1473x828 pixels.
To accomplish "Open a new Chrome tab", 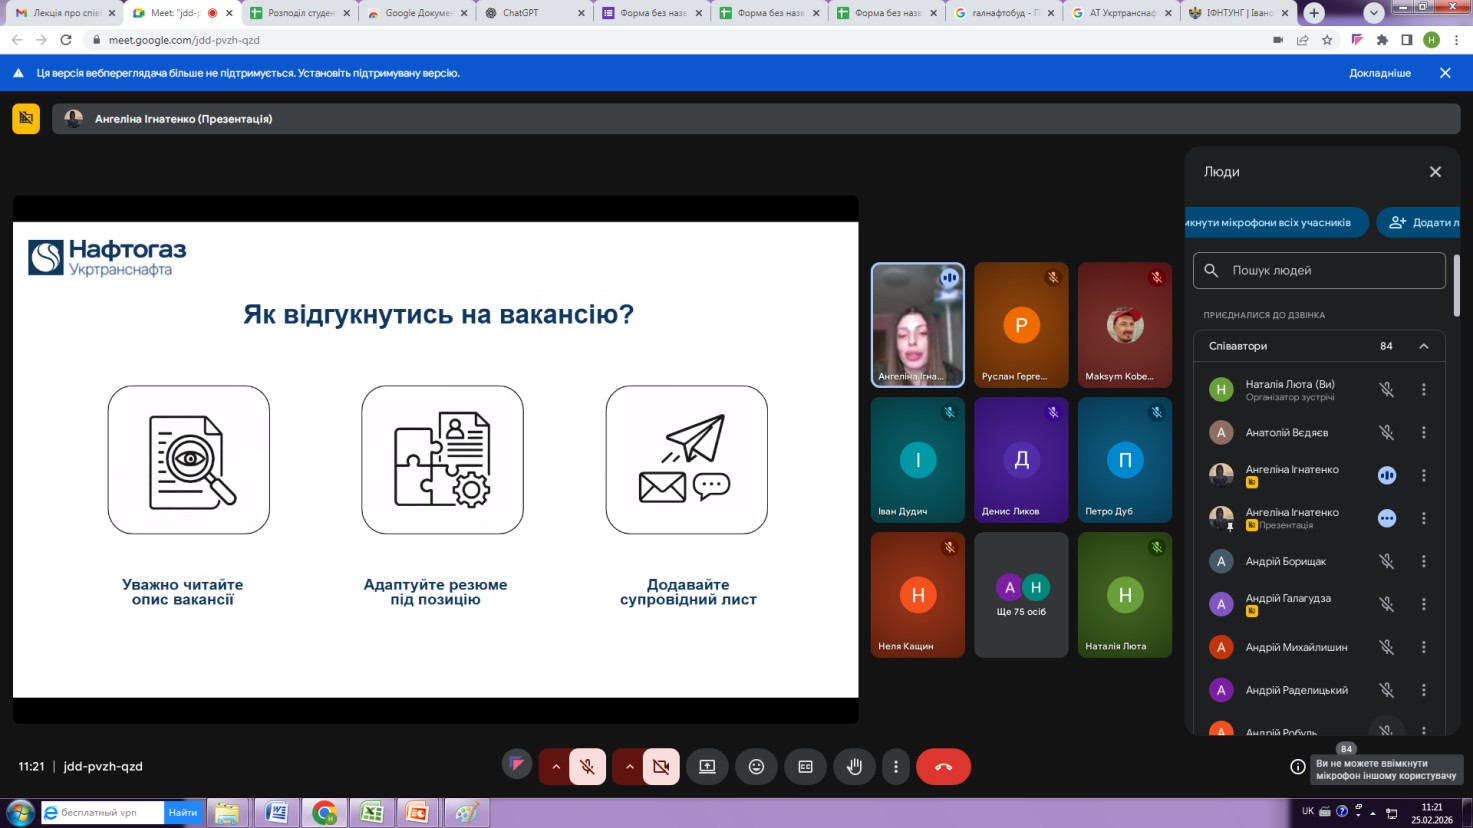I will tap(1314, 13).
